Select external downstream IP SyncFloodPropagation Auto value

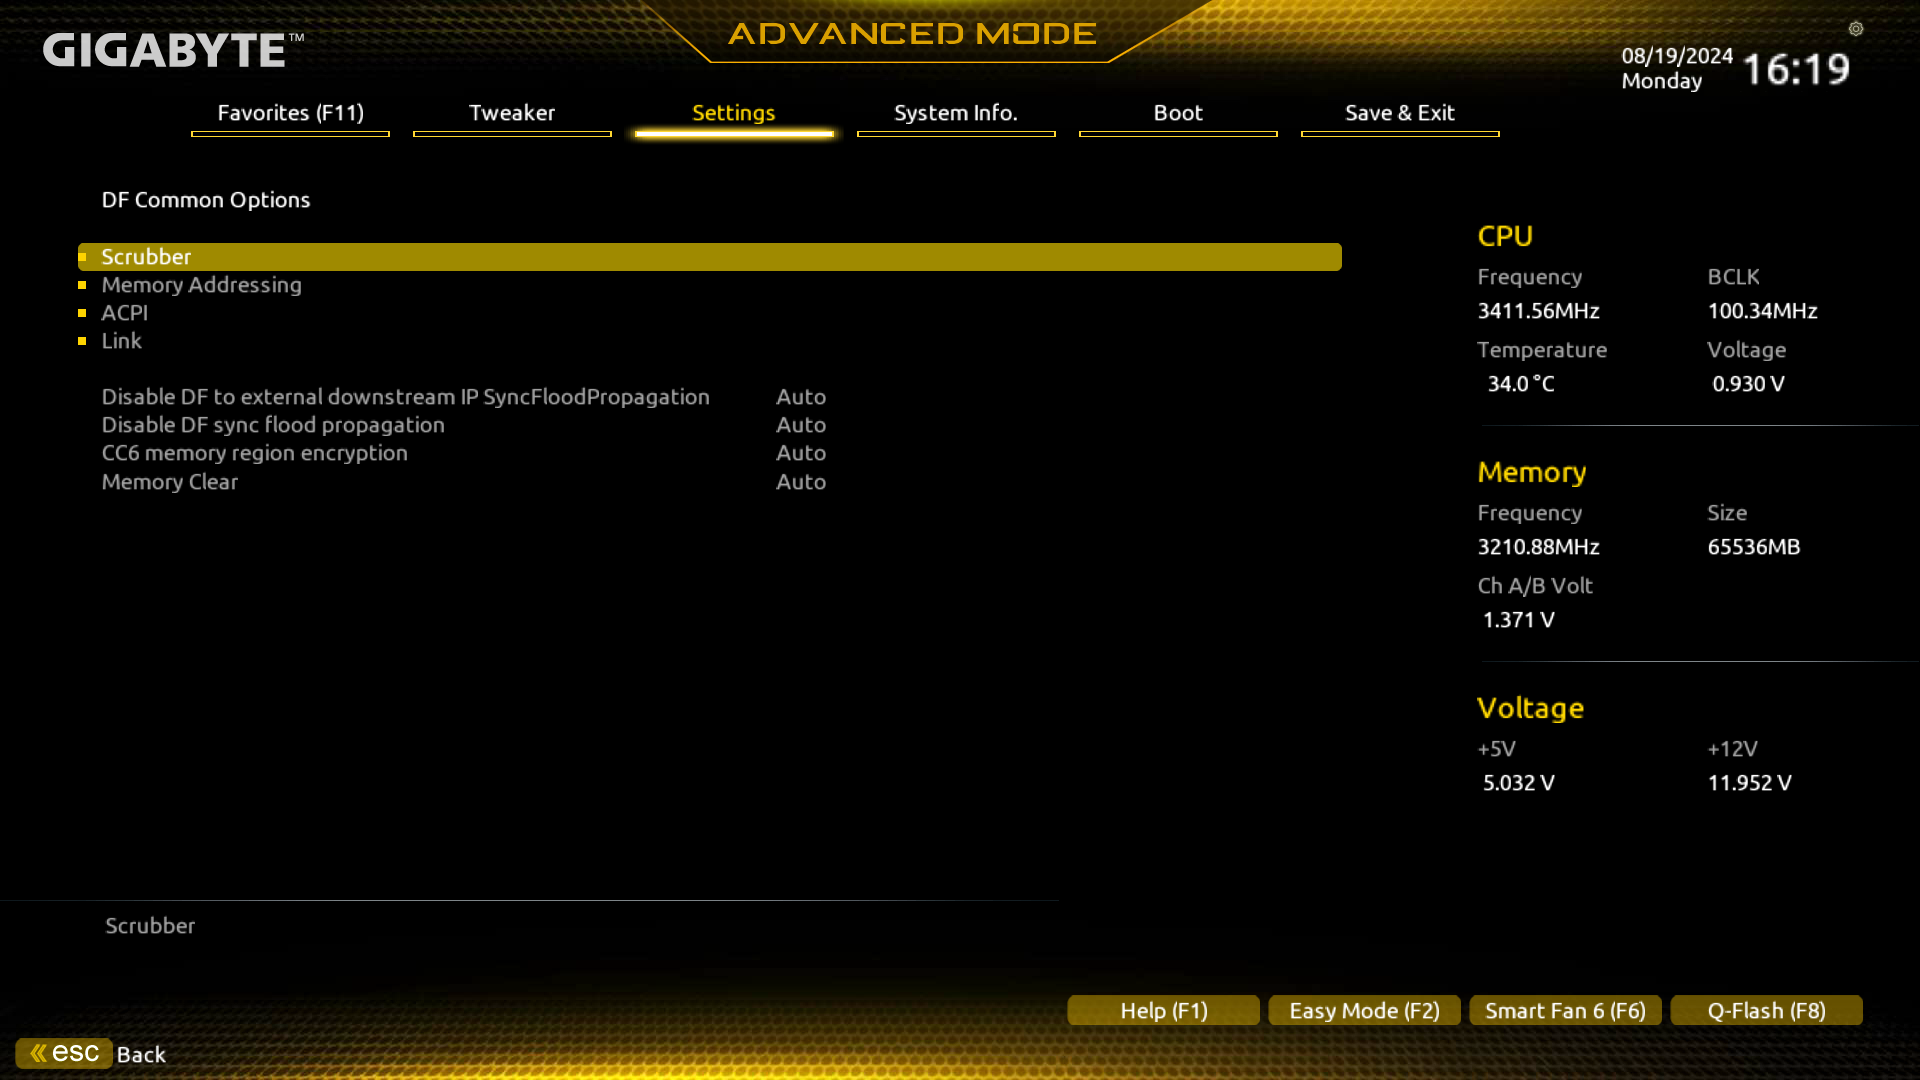point(800,397)
